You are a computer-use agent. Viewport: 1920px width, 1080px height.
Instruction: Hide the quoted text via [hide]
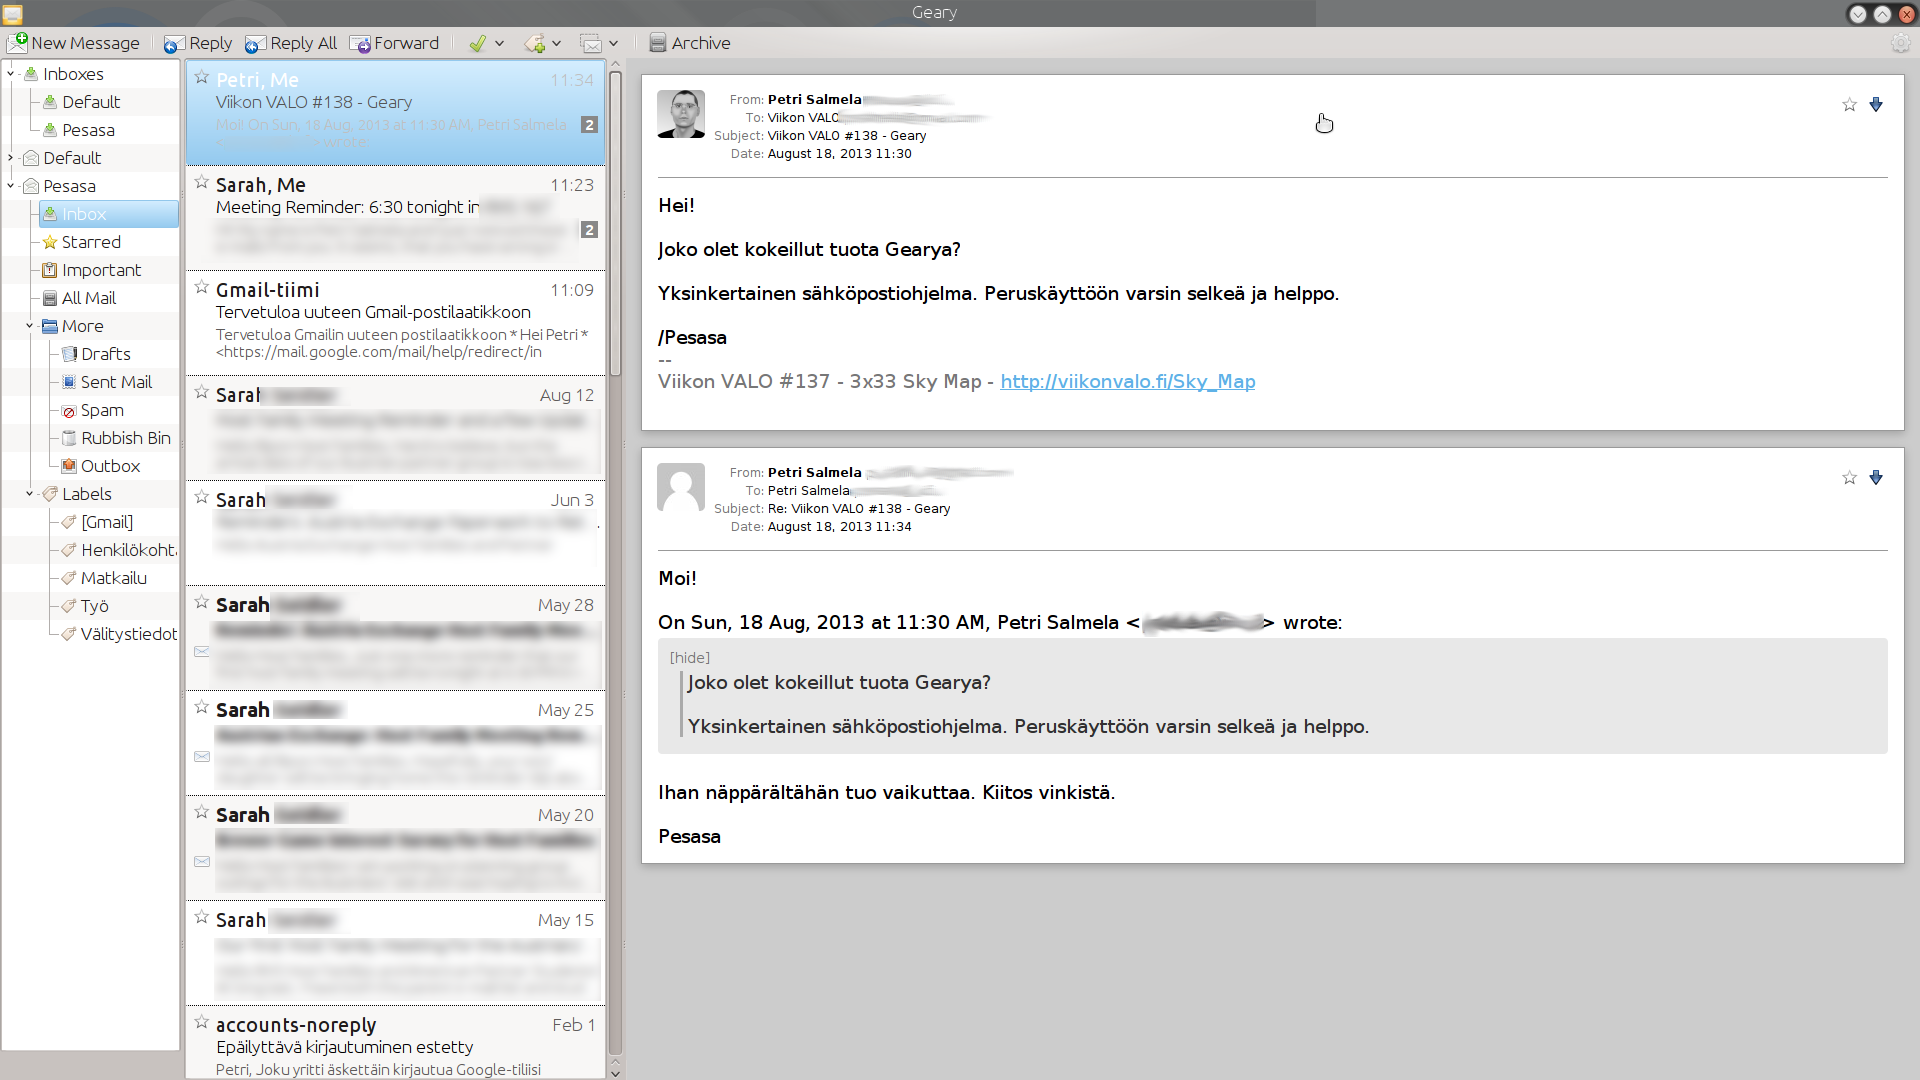[690, 657]
